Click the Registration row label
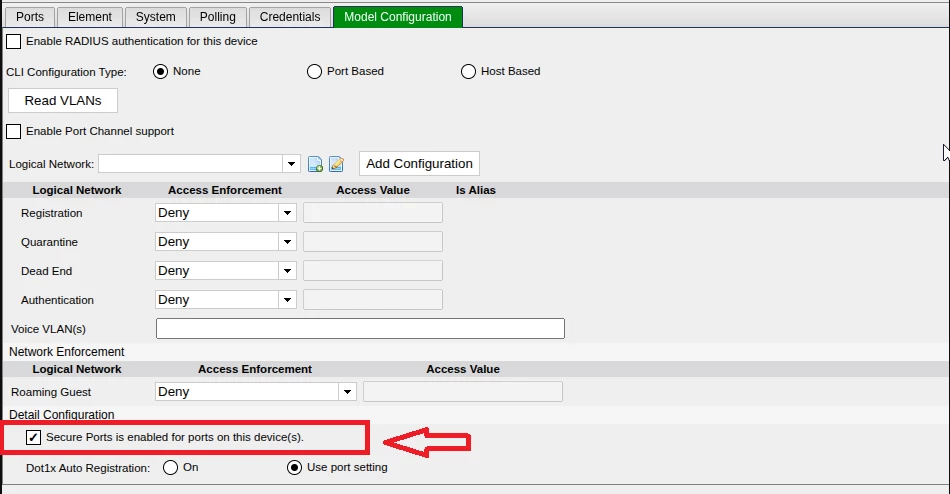The width and height of the screenshot is (950, 494). coord(51,213)
